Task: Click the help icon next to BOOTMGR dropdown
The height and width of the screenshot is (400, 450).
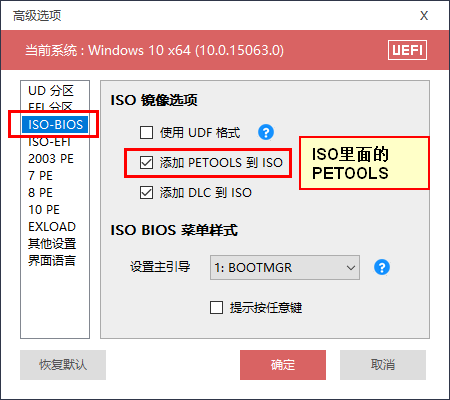Action: [x=382, y=267]
